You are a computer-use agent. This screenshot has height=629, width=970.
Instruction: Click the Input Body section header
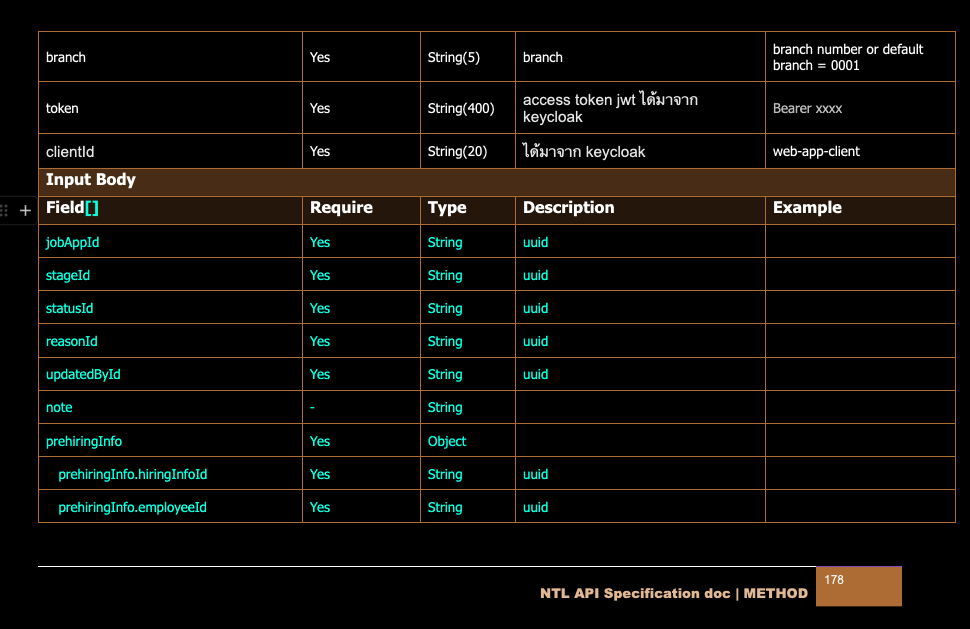click(91, 180)
